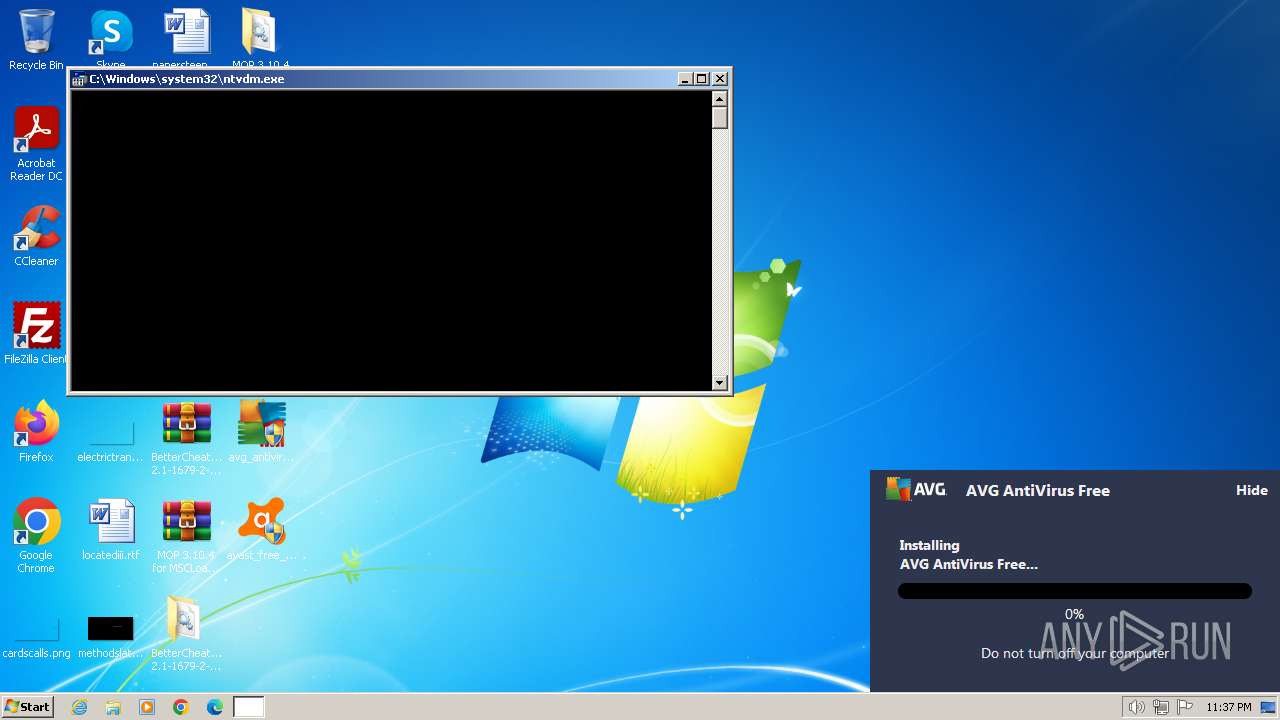Close the ntvdm.exe console window
Viewport: 1280px width, 720px height.
click(720, 79)
